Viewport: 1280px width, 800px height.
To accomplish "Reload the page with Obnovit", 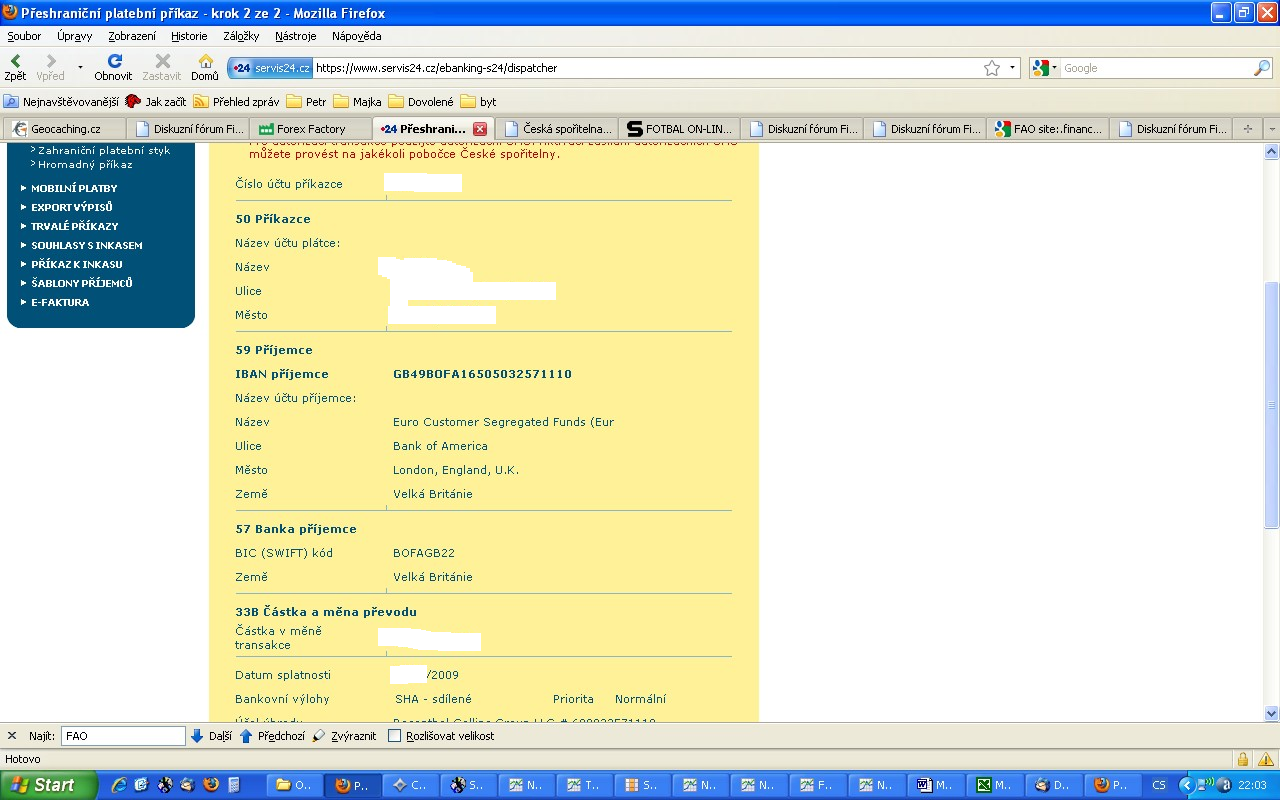I will tap(113, 67).
